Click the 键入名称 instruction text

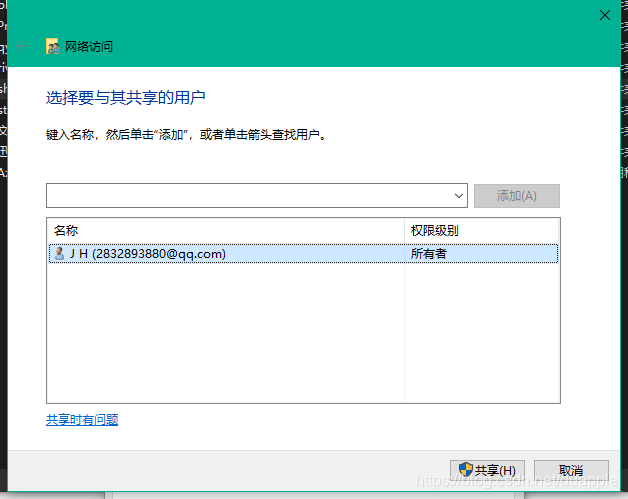coord(186,135)
